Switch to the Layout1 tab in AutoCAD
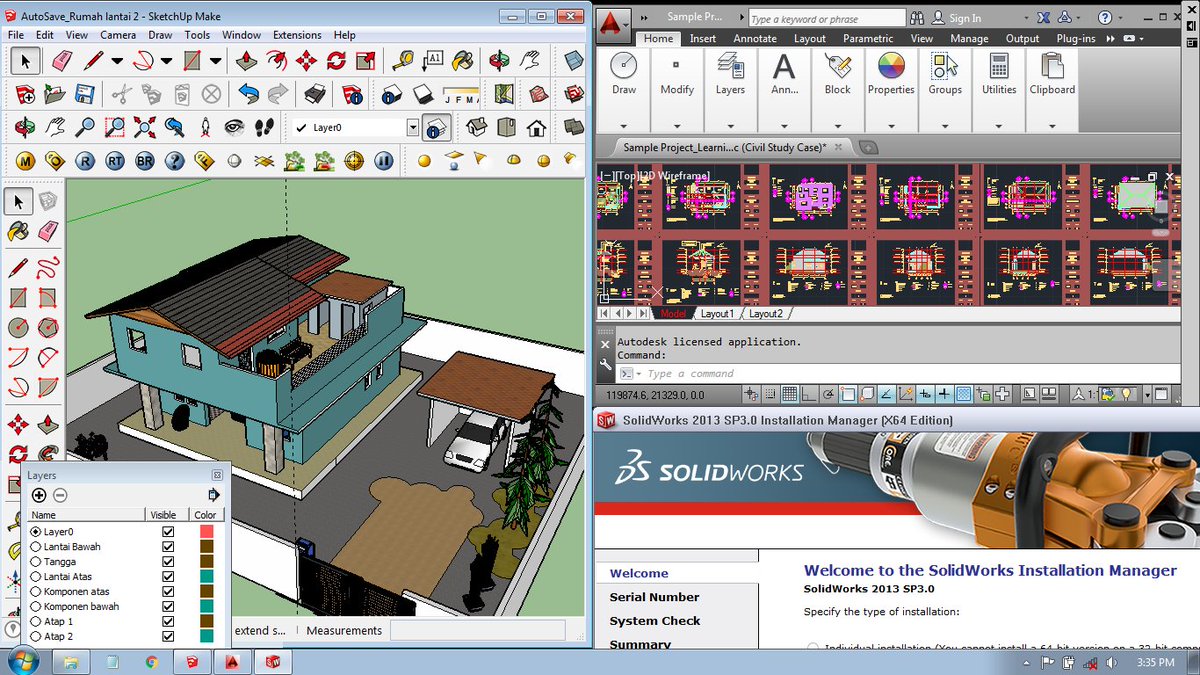The height and width of the screenshot is (675, 1200). click(x=717, y=313)
